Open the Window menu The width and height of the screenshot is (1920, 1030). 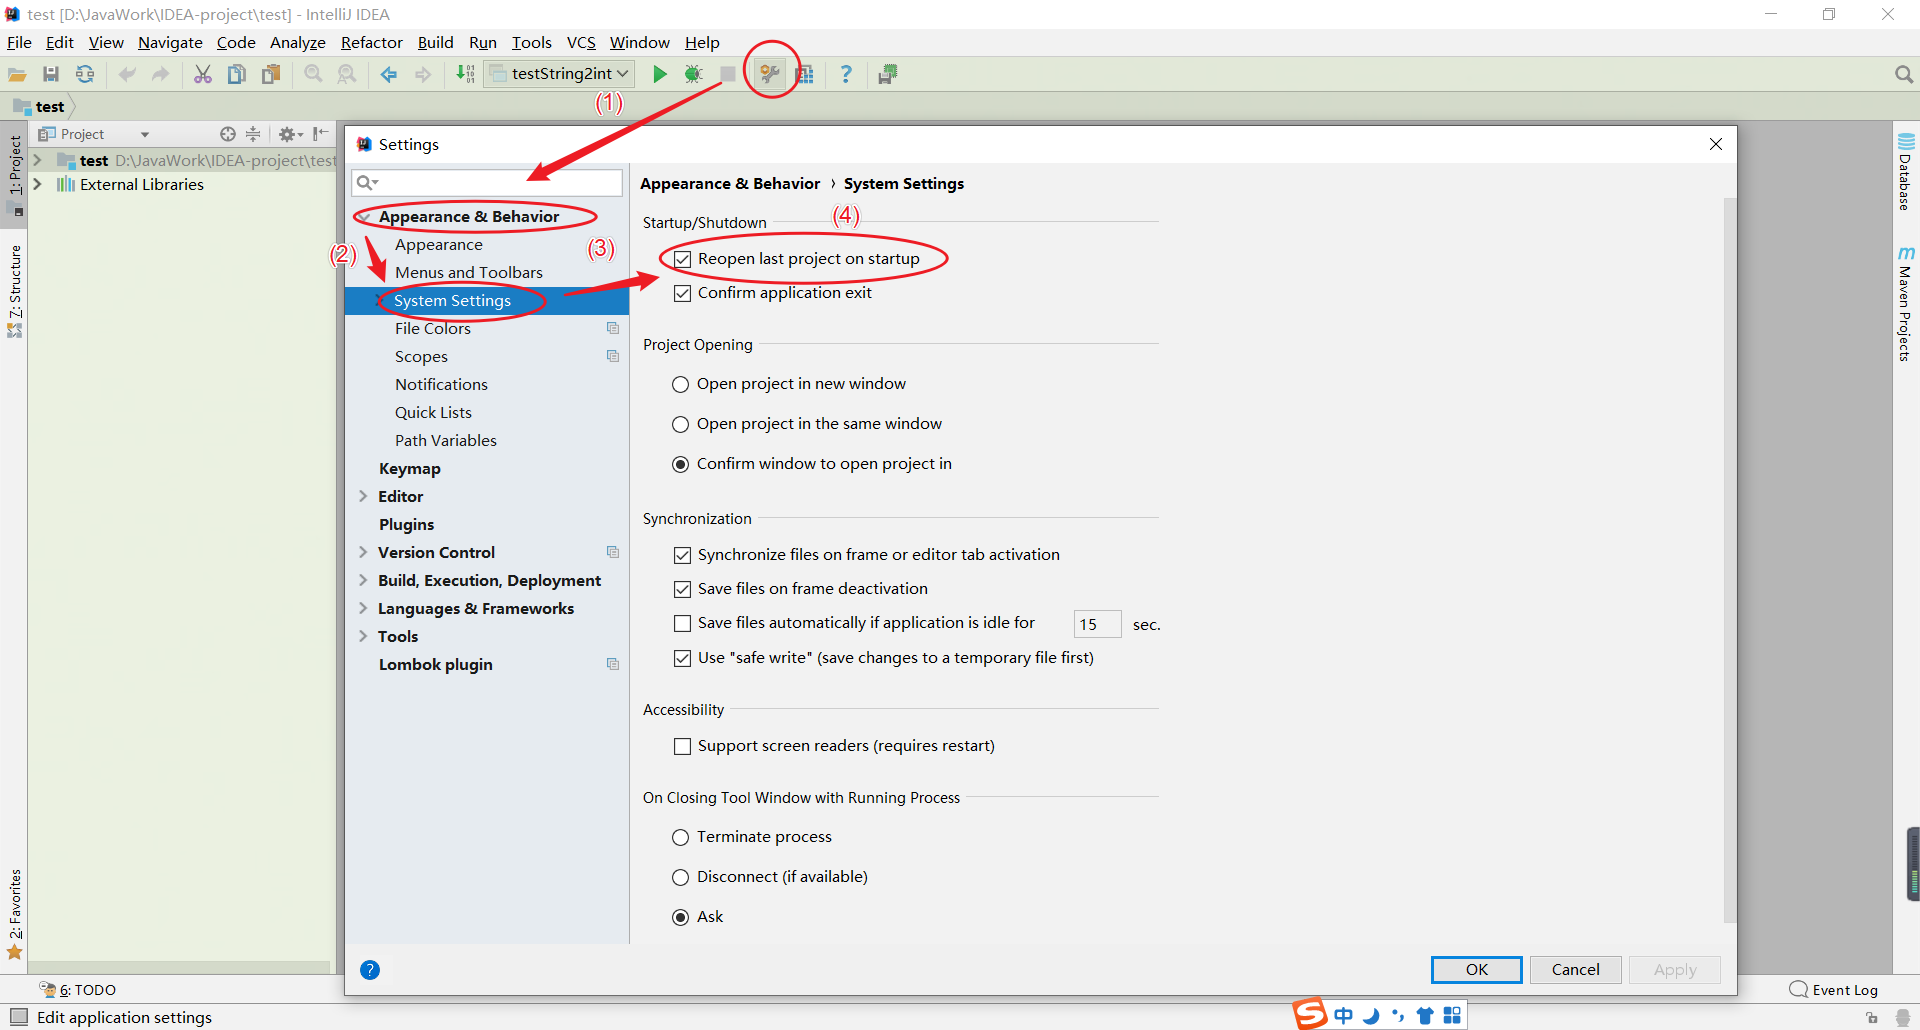(x=639, y=42)
